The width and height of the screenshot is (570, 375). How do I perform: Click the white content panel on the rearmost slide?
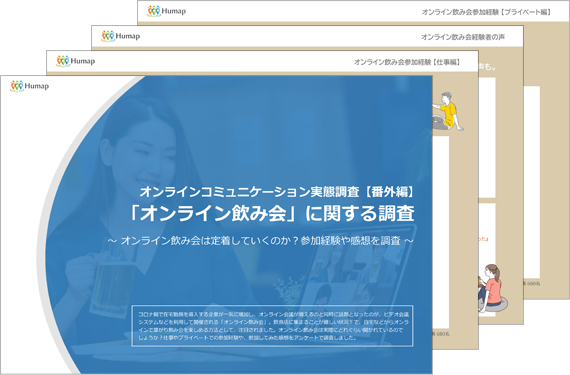click(531, 182)
